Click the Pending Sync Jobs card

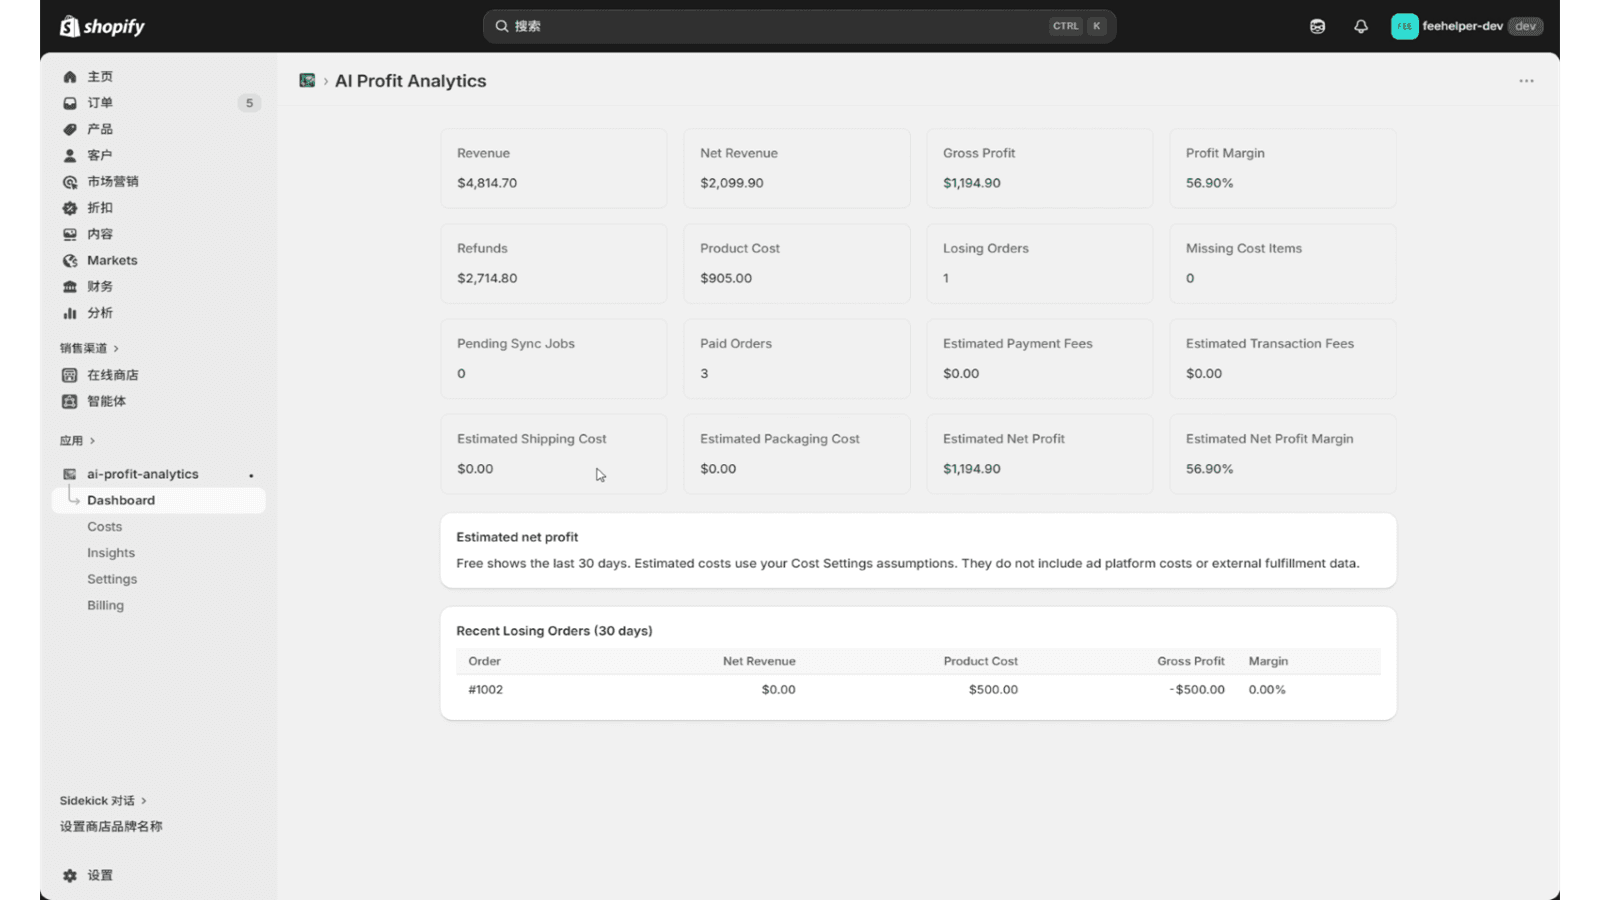tap(554, 358)
